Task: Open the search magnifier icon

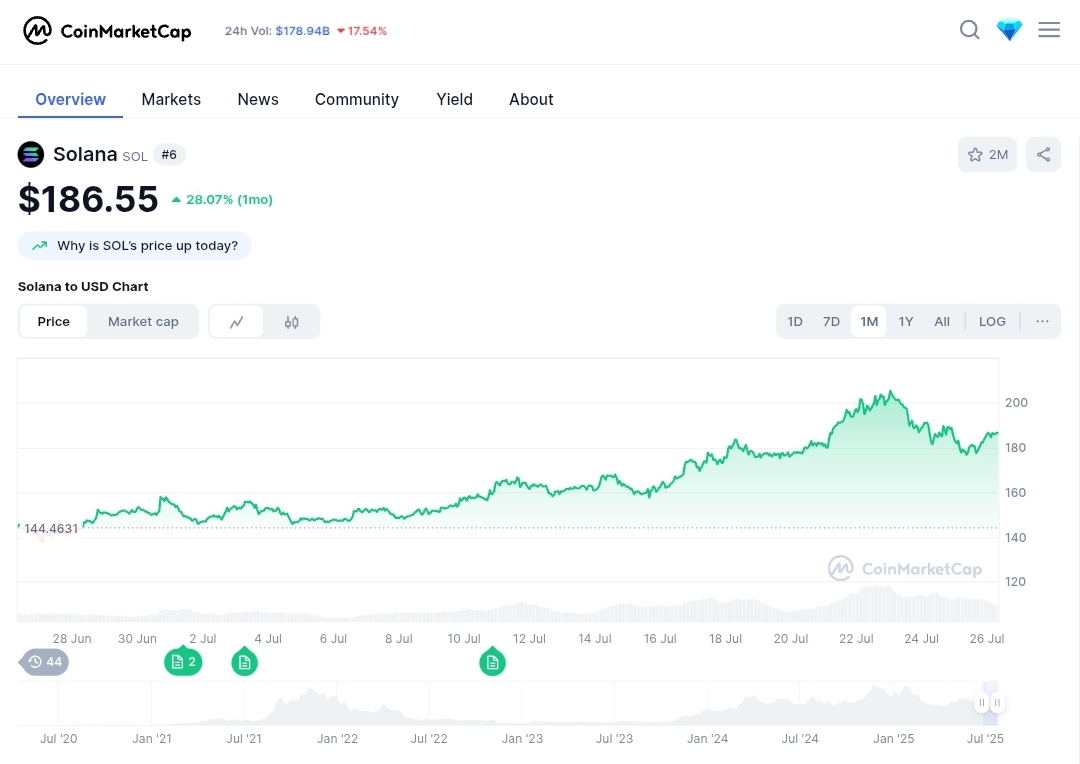Action: pos(969,30)
